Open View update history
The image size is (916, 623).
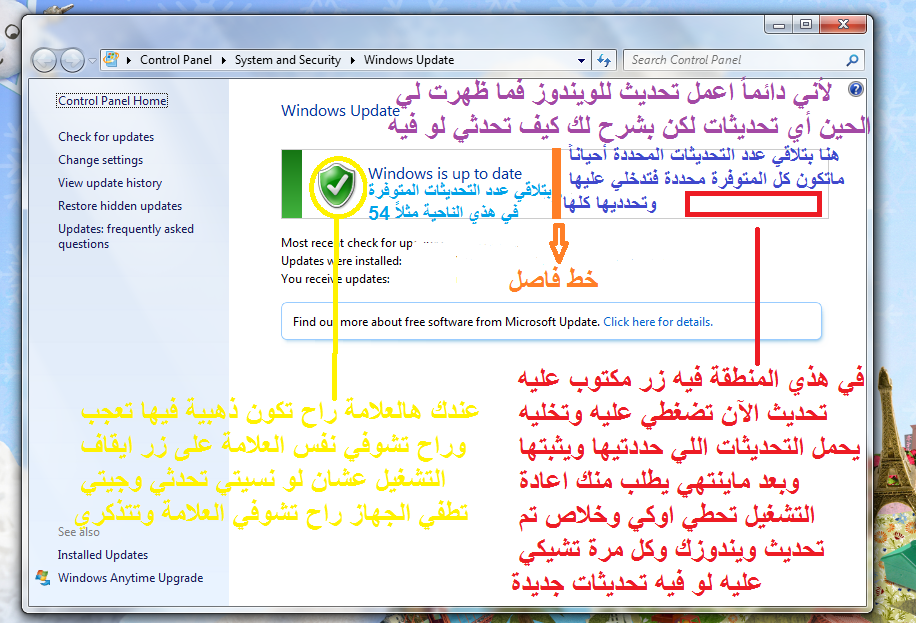point(110,183)
